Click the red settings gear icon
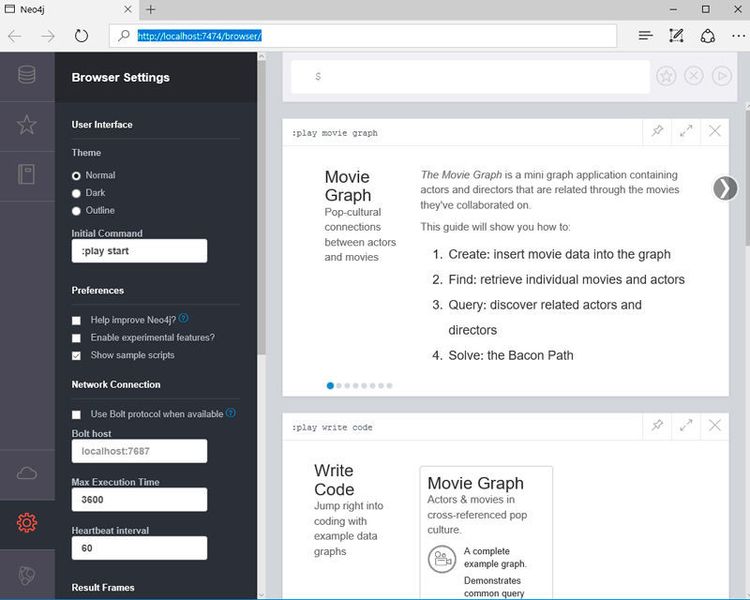The height and width of the screenshot is (600, 750). 27,522
